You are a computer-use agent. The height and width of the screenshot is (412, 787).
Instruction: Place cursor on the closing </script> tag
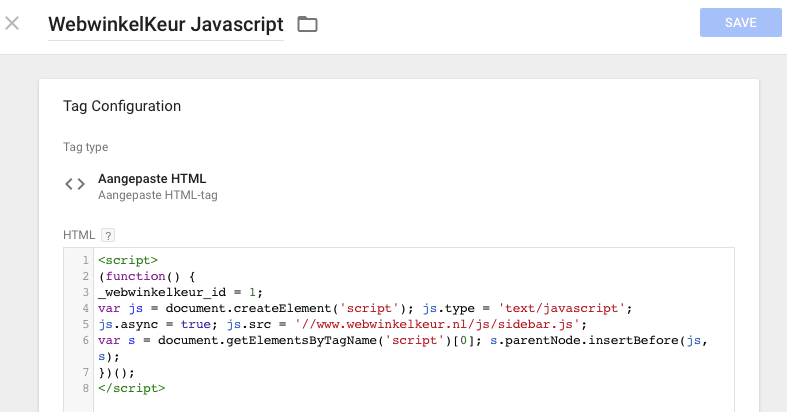[x=131, y=387]
